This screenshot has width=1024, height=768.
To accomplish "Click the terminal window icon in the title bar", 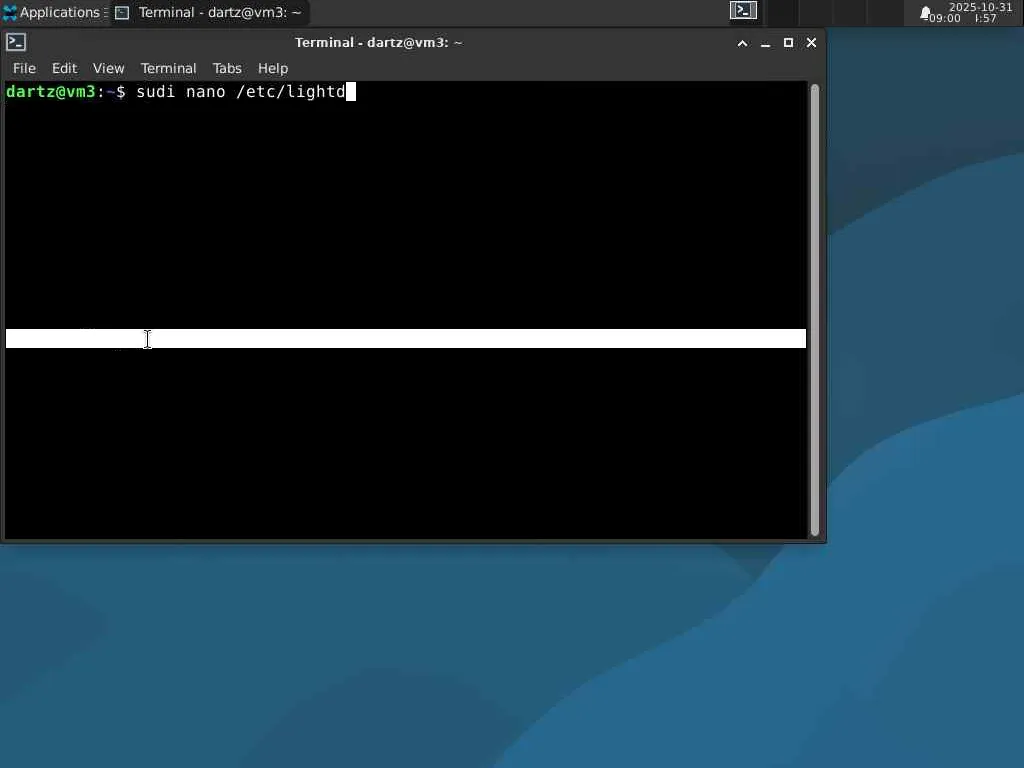I will pyautogui.click(x=16, y=42).
